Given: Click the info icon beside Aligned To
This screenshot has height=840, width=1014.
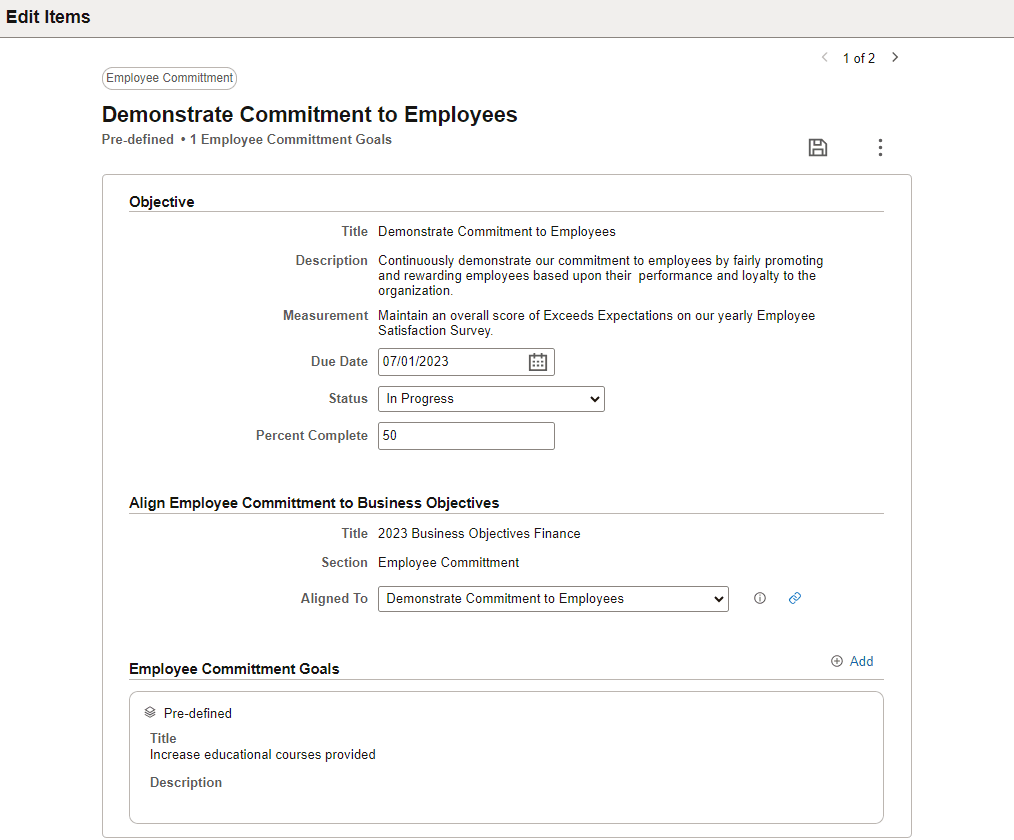Looking at the screenshot, I should click(x=760, y=598).
